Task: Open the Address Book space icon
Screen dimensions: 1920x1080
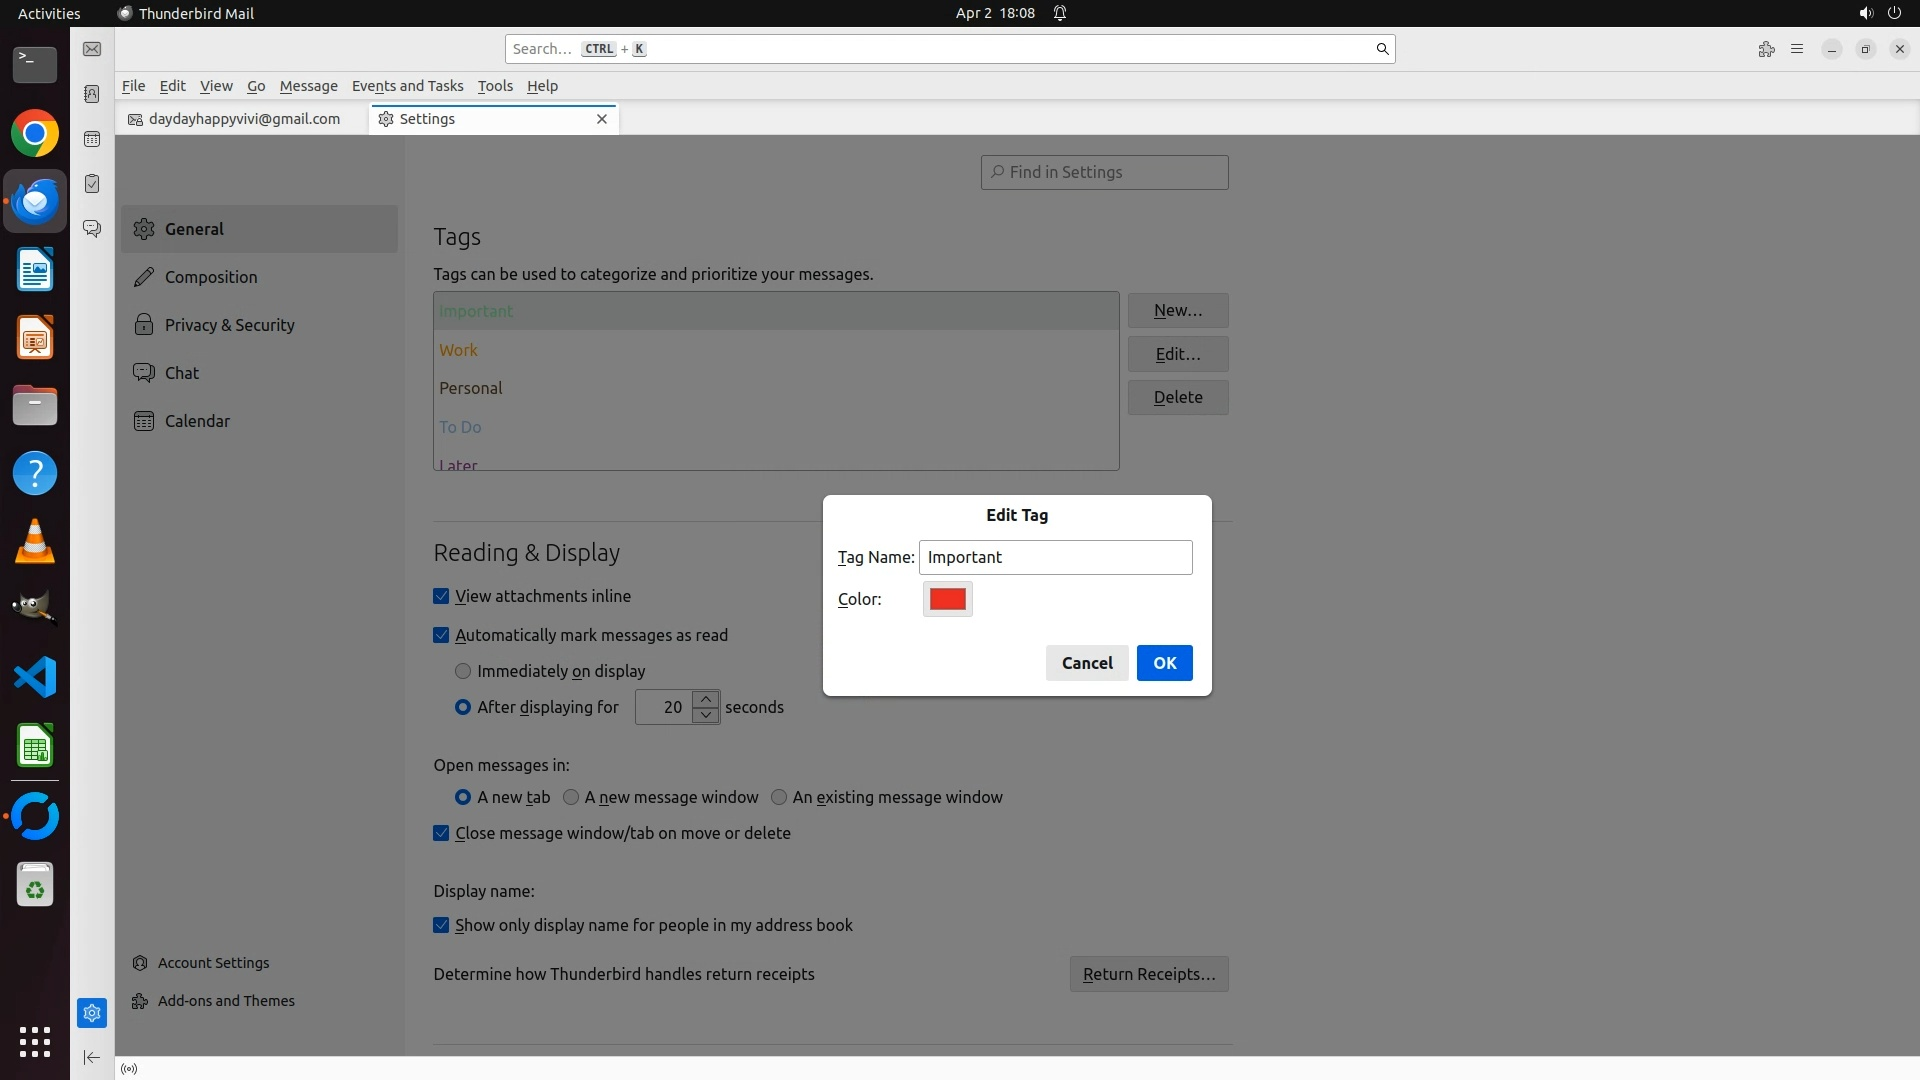Action: (92, 94)
